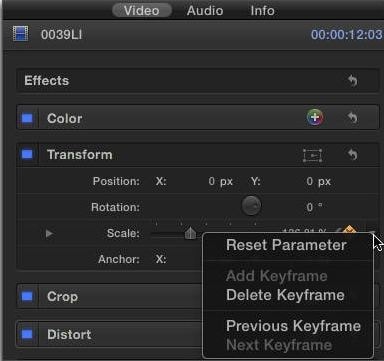Reset the Color section arrow

[353, 118]
